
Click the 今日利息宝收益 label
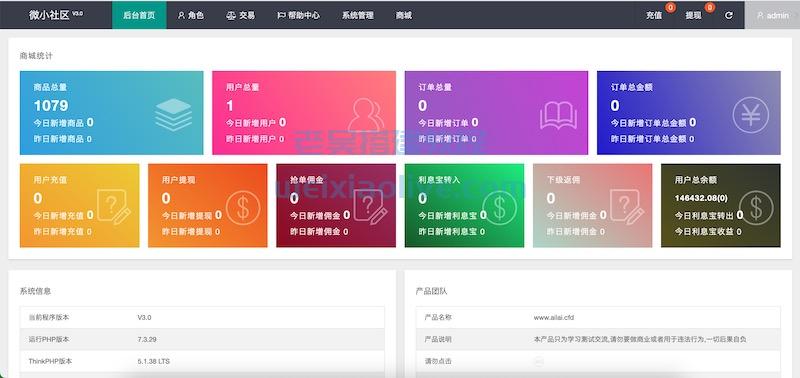pos(704,232)
